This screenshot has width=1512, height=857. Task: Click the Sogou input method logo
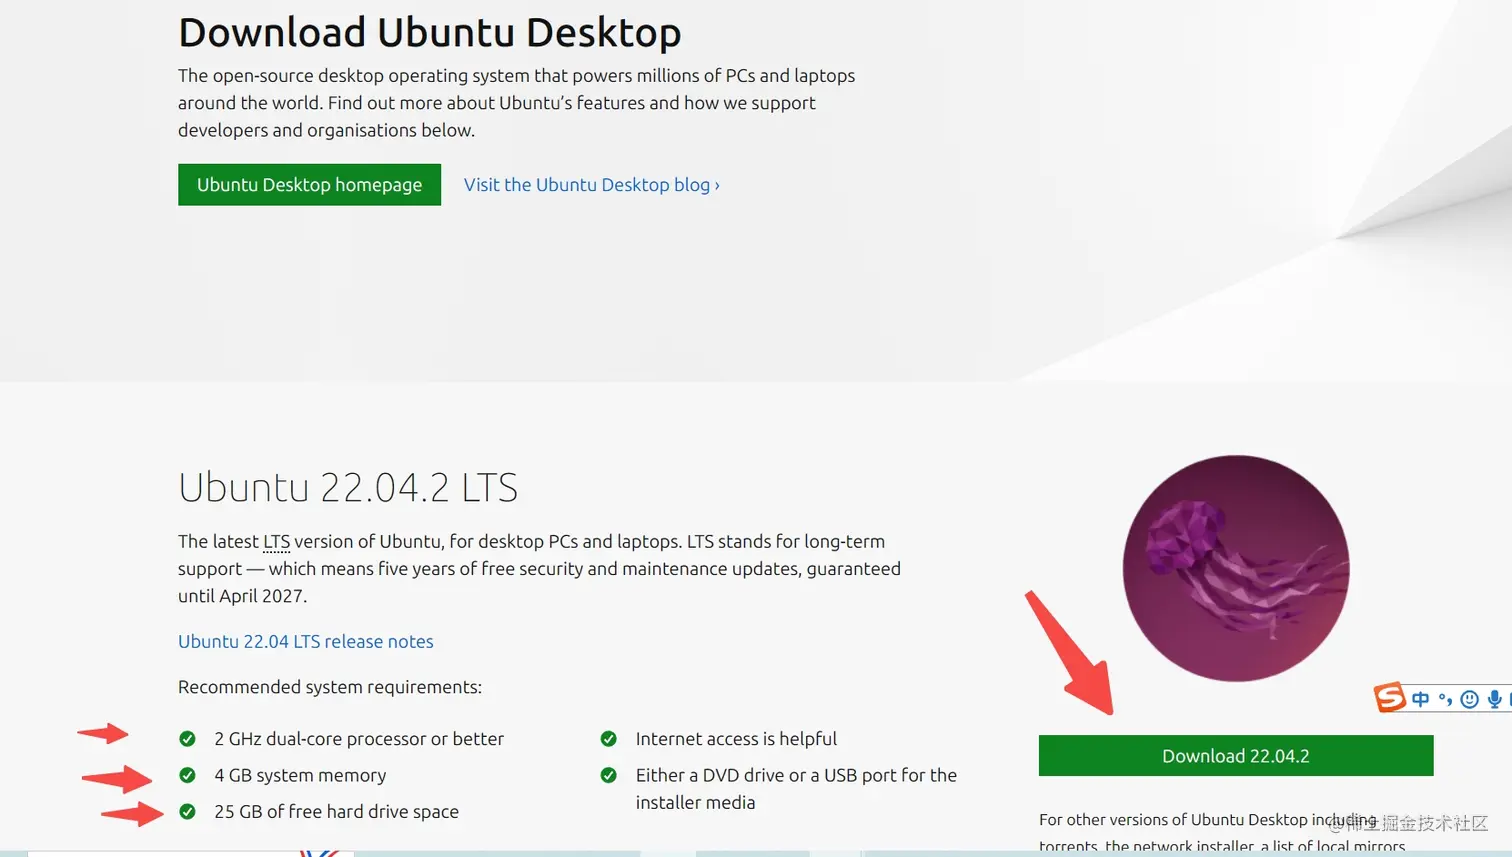click(x=1390, y=697)
